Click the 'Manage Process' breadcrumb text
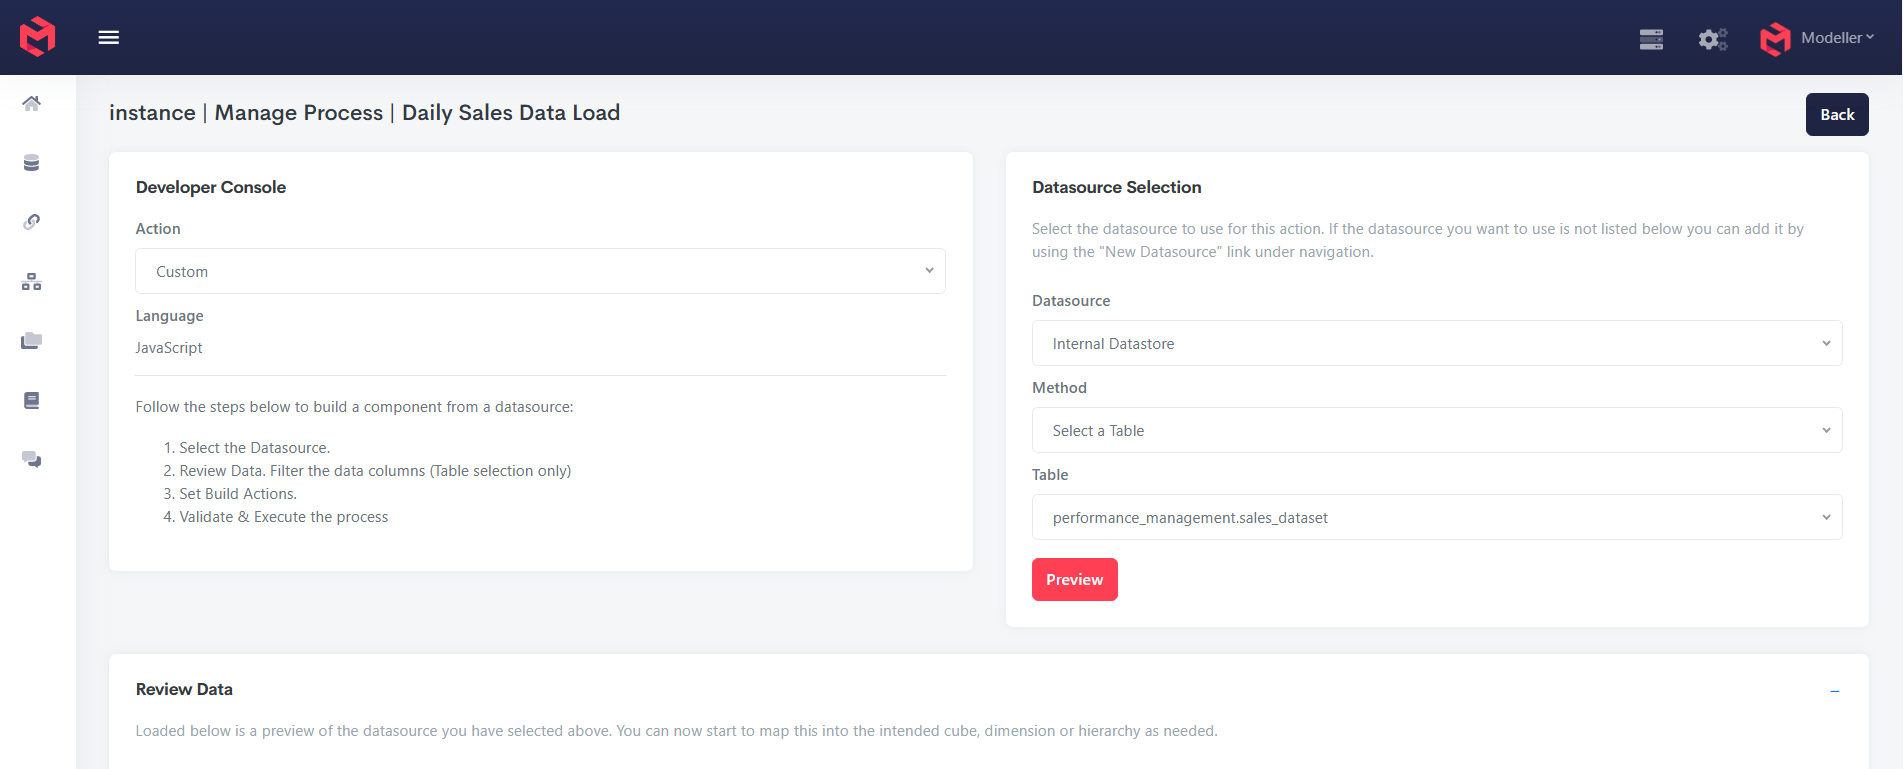This screenshot has width=1903, height=769. click(299, 113)
